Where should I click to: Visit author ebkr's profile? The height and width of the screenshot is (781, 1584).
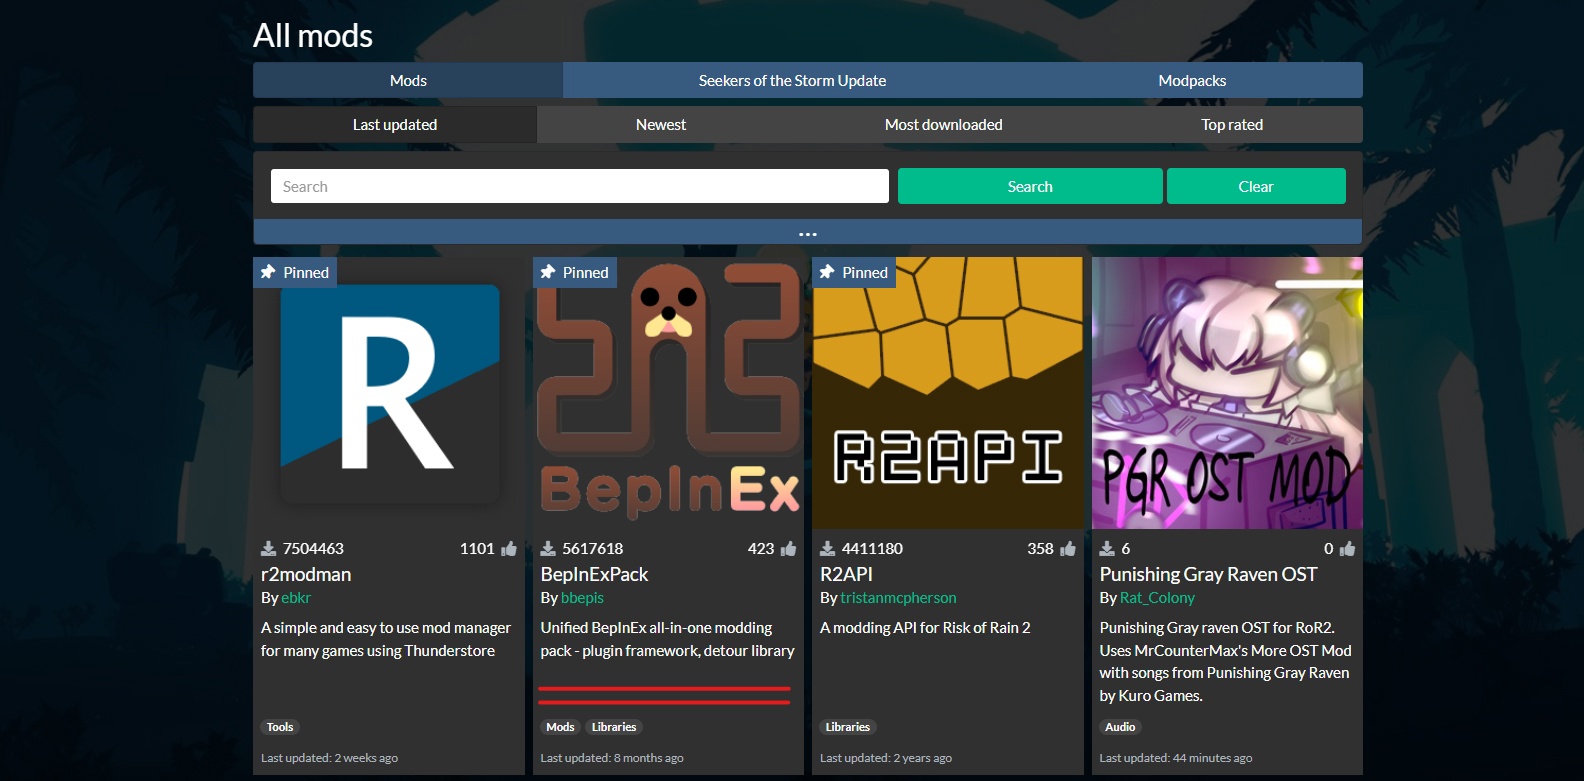point(296,597)
